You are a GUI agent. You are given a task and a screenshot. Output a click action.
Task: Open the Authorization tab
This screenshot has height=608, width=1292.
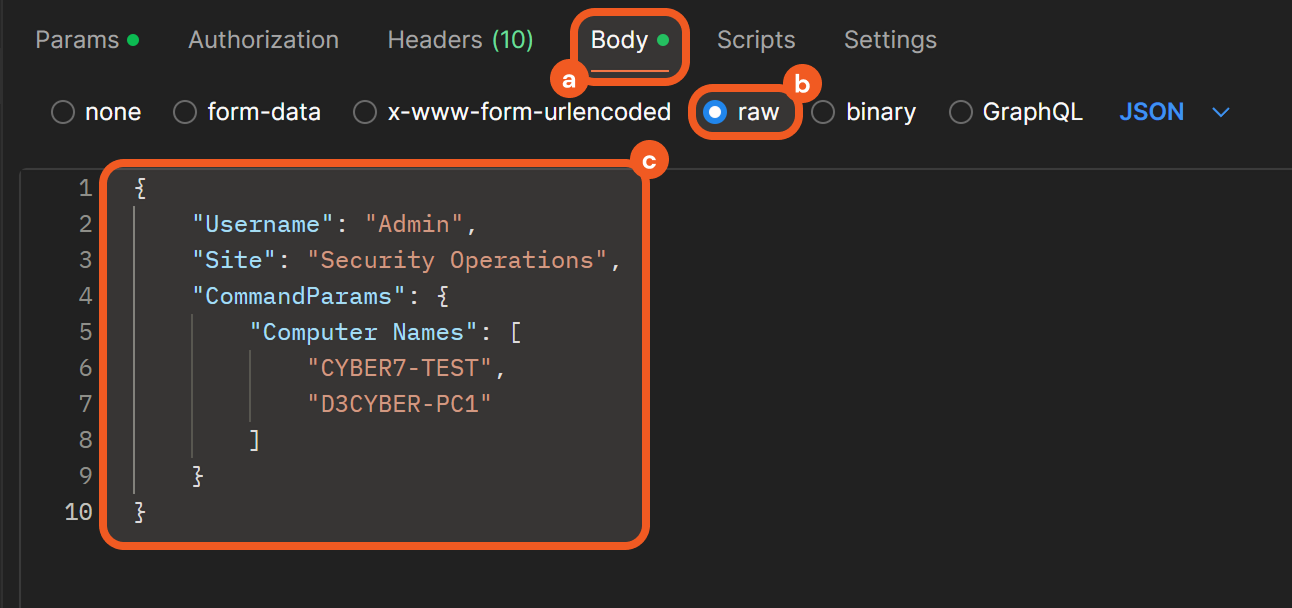coord(263,40)
